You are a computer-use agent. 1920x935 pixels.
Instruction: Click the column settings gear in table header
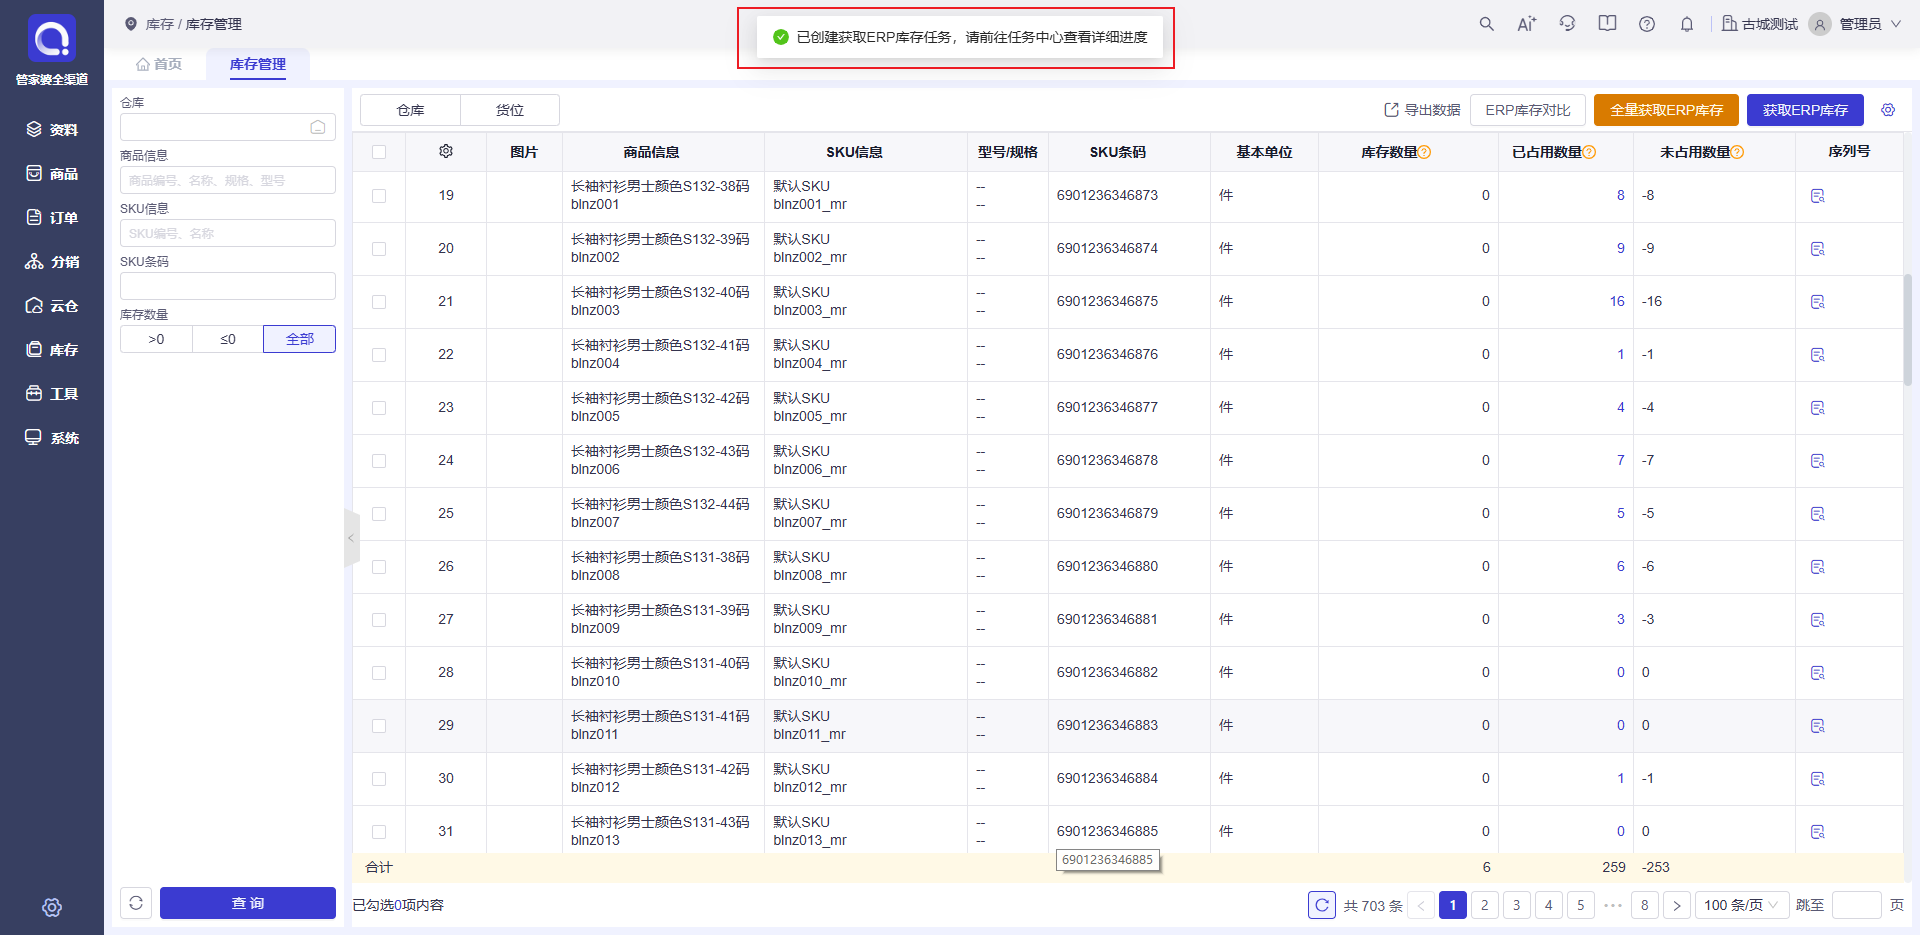click(x=446, y=151)
